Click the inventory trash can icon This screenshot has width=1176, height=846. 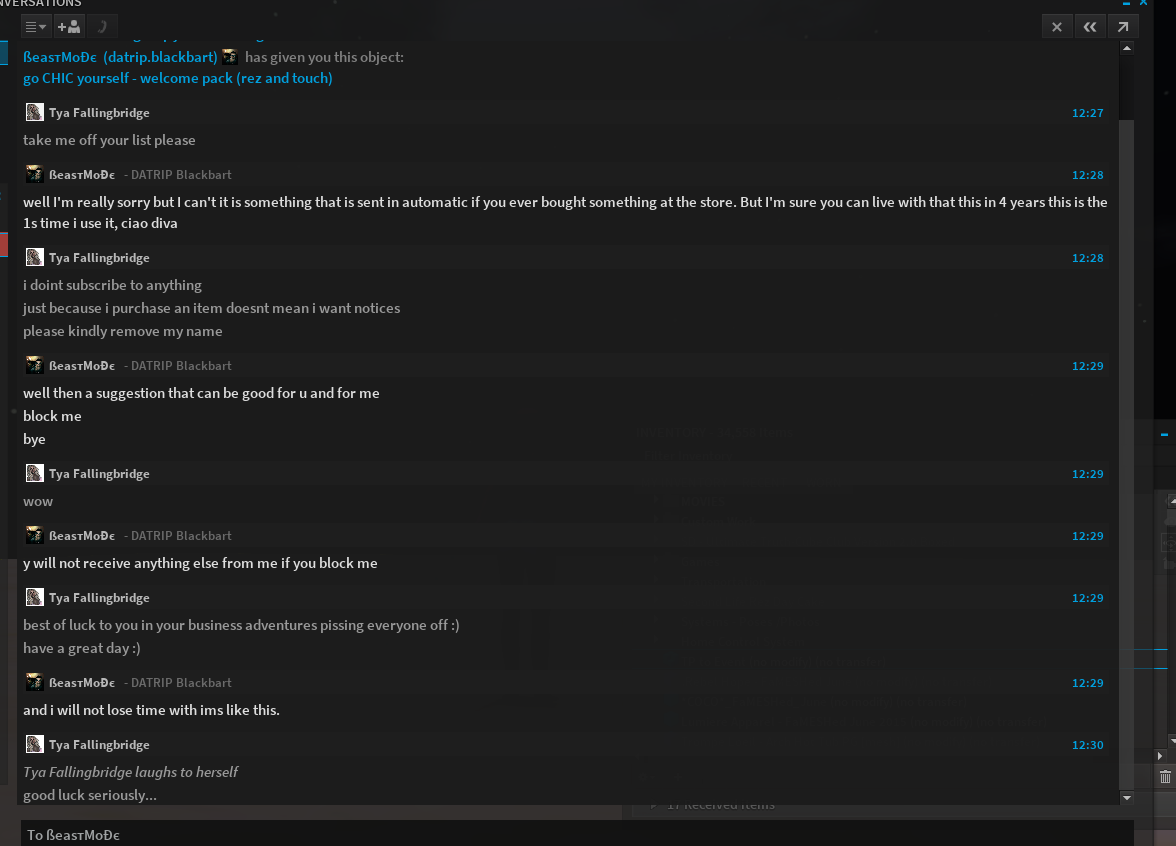point(1165,776)
